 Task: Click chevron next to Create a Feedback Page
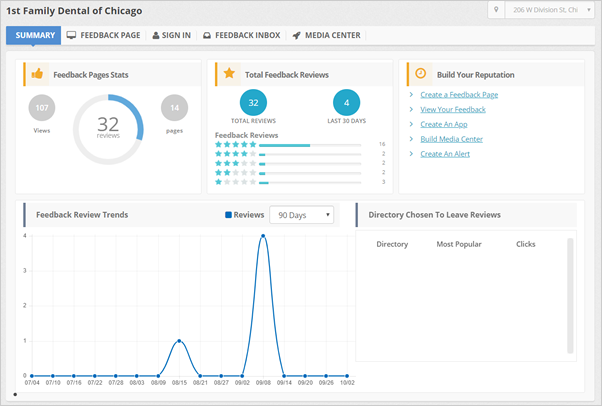click(411, 95)
